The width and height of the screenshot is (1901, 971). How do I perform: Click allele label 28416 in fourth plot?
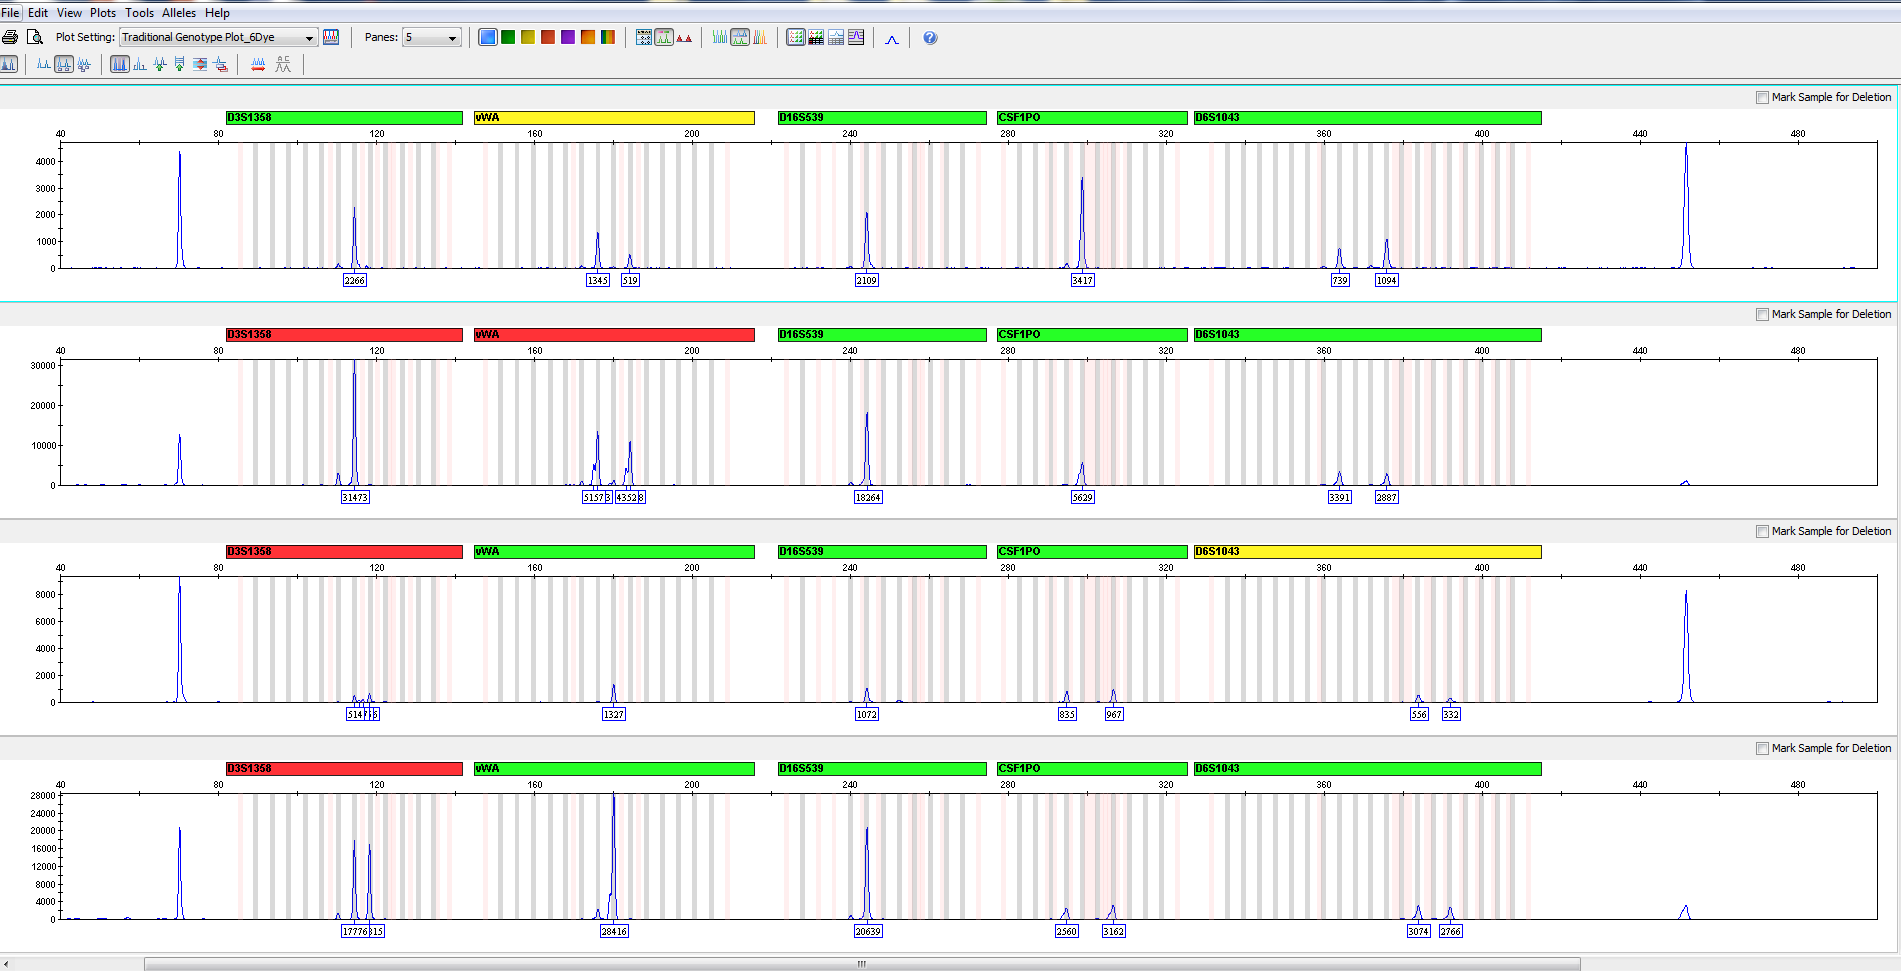[614, 931]
